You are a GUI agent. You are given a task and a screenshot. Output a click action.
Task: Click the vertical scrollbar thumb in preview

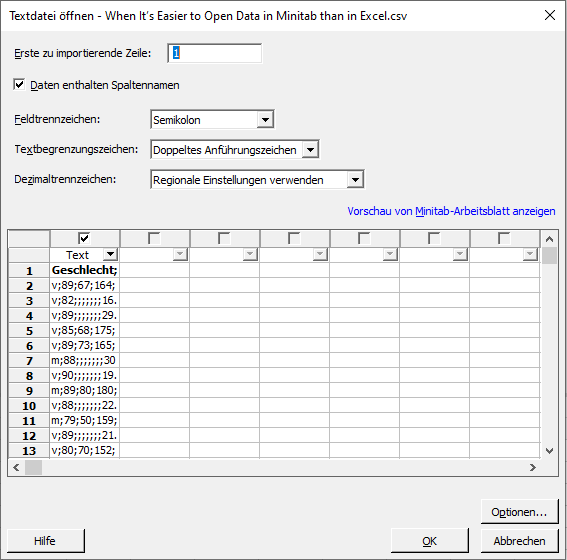(x=549, y=256)
